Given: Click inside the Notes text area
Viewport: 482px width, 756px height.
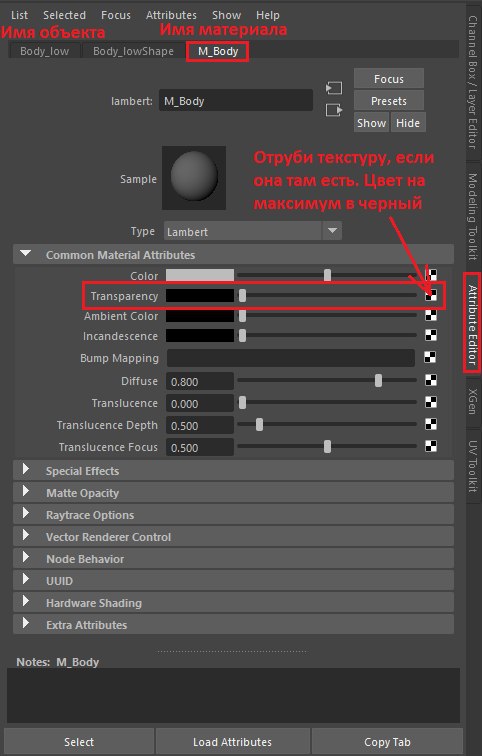Looking at the screenshot, I should point(233,695).
